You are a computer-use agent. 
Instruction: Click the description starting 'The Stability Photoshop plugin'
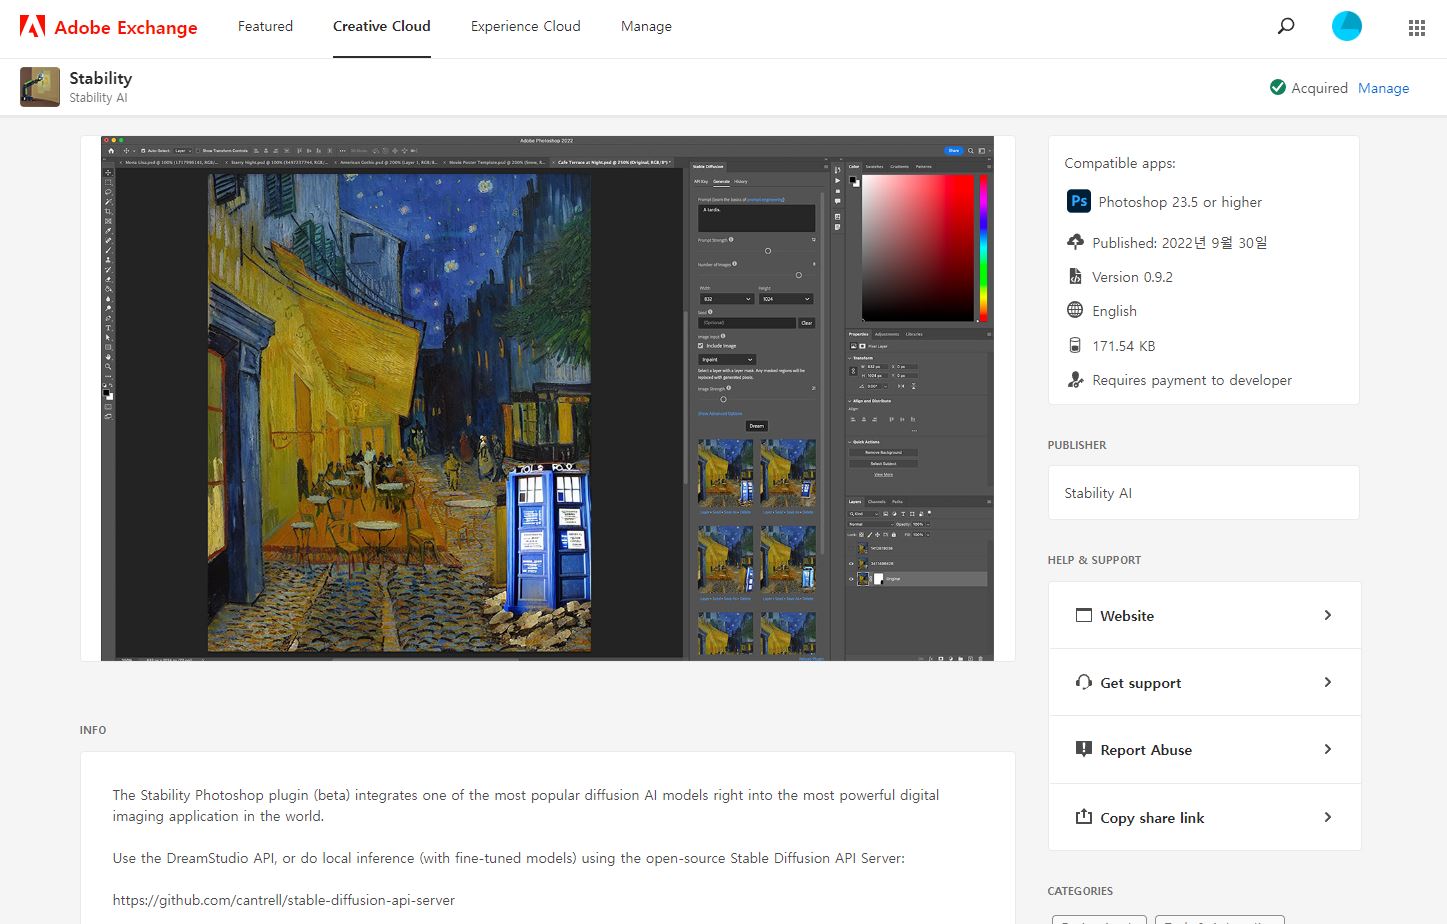coord(526,805)
